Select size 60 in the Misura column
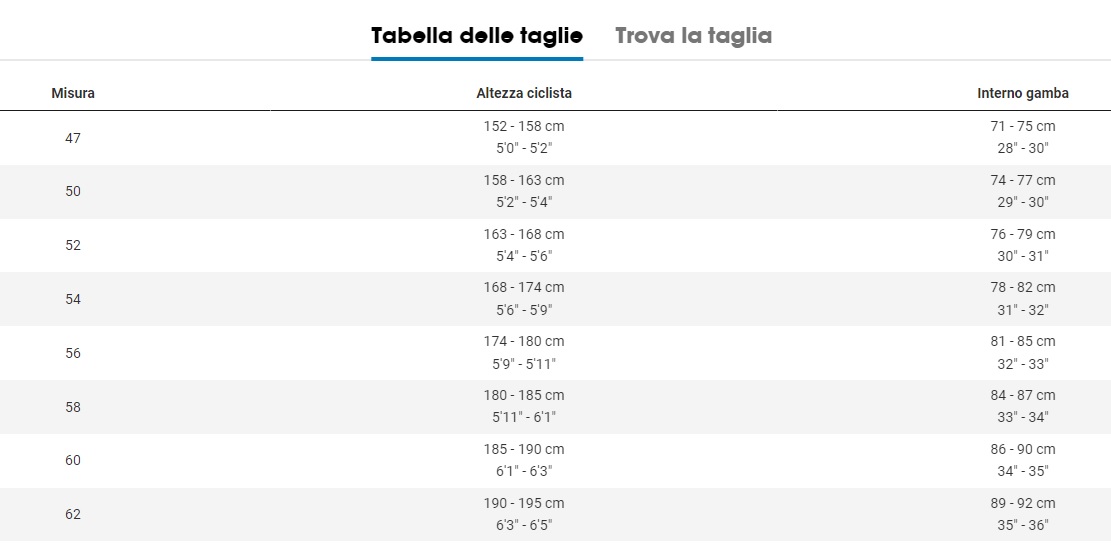 point(73,461)
